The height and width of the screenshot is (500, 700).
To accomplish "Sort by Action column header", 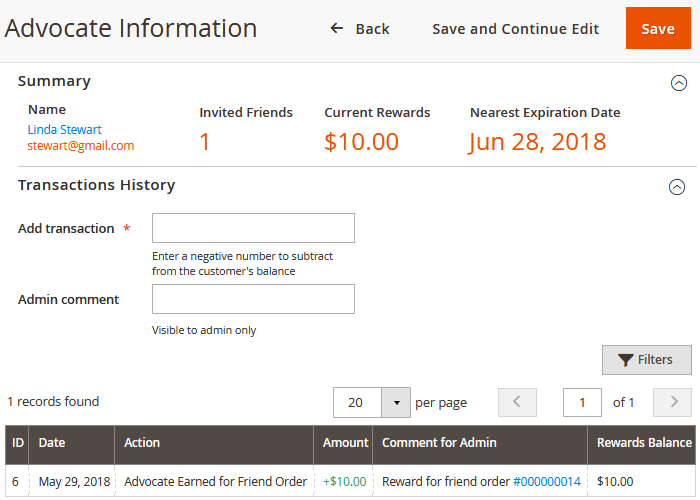I will (214, 445).
